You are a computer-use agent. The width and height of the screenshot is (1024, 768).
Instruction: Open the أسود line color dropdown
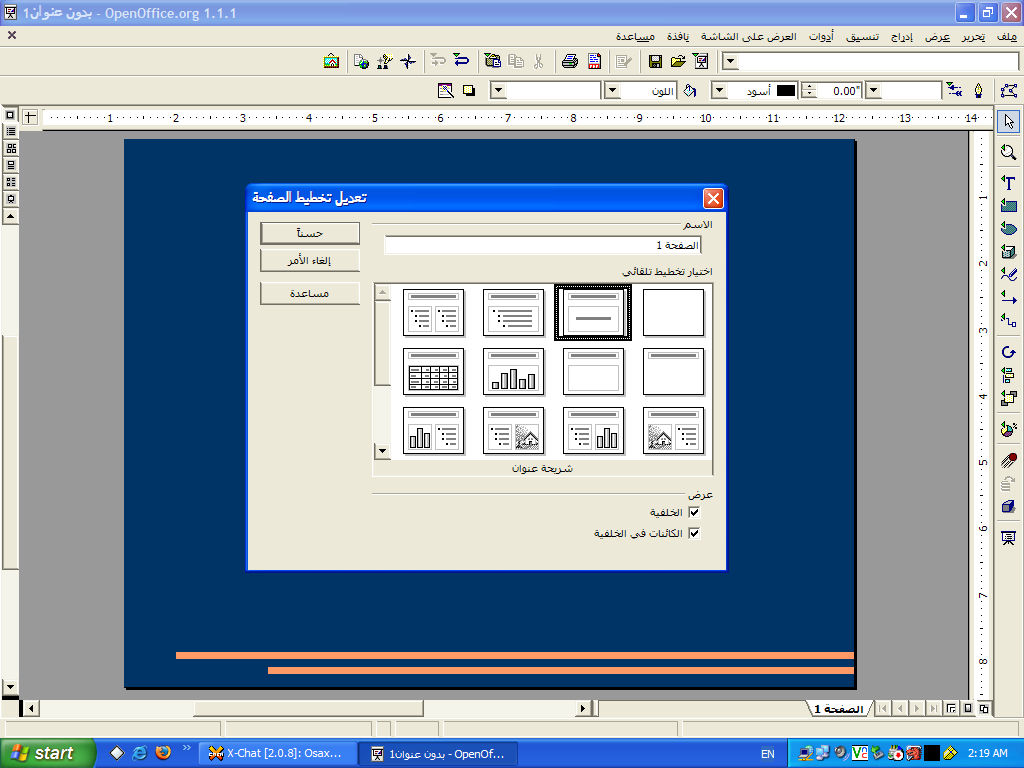[x=719, y=91]
